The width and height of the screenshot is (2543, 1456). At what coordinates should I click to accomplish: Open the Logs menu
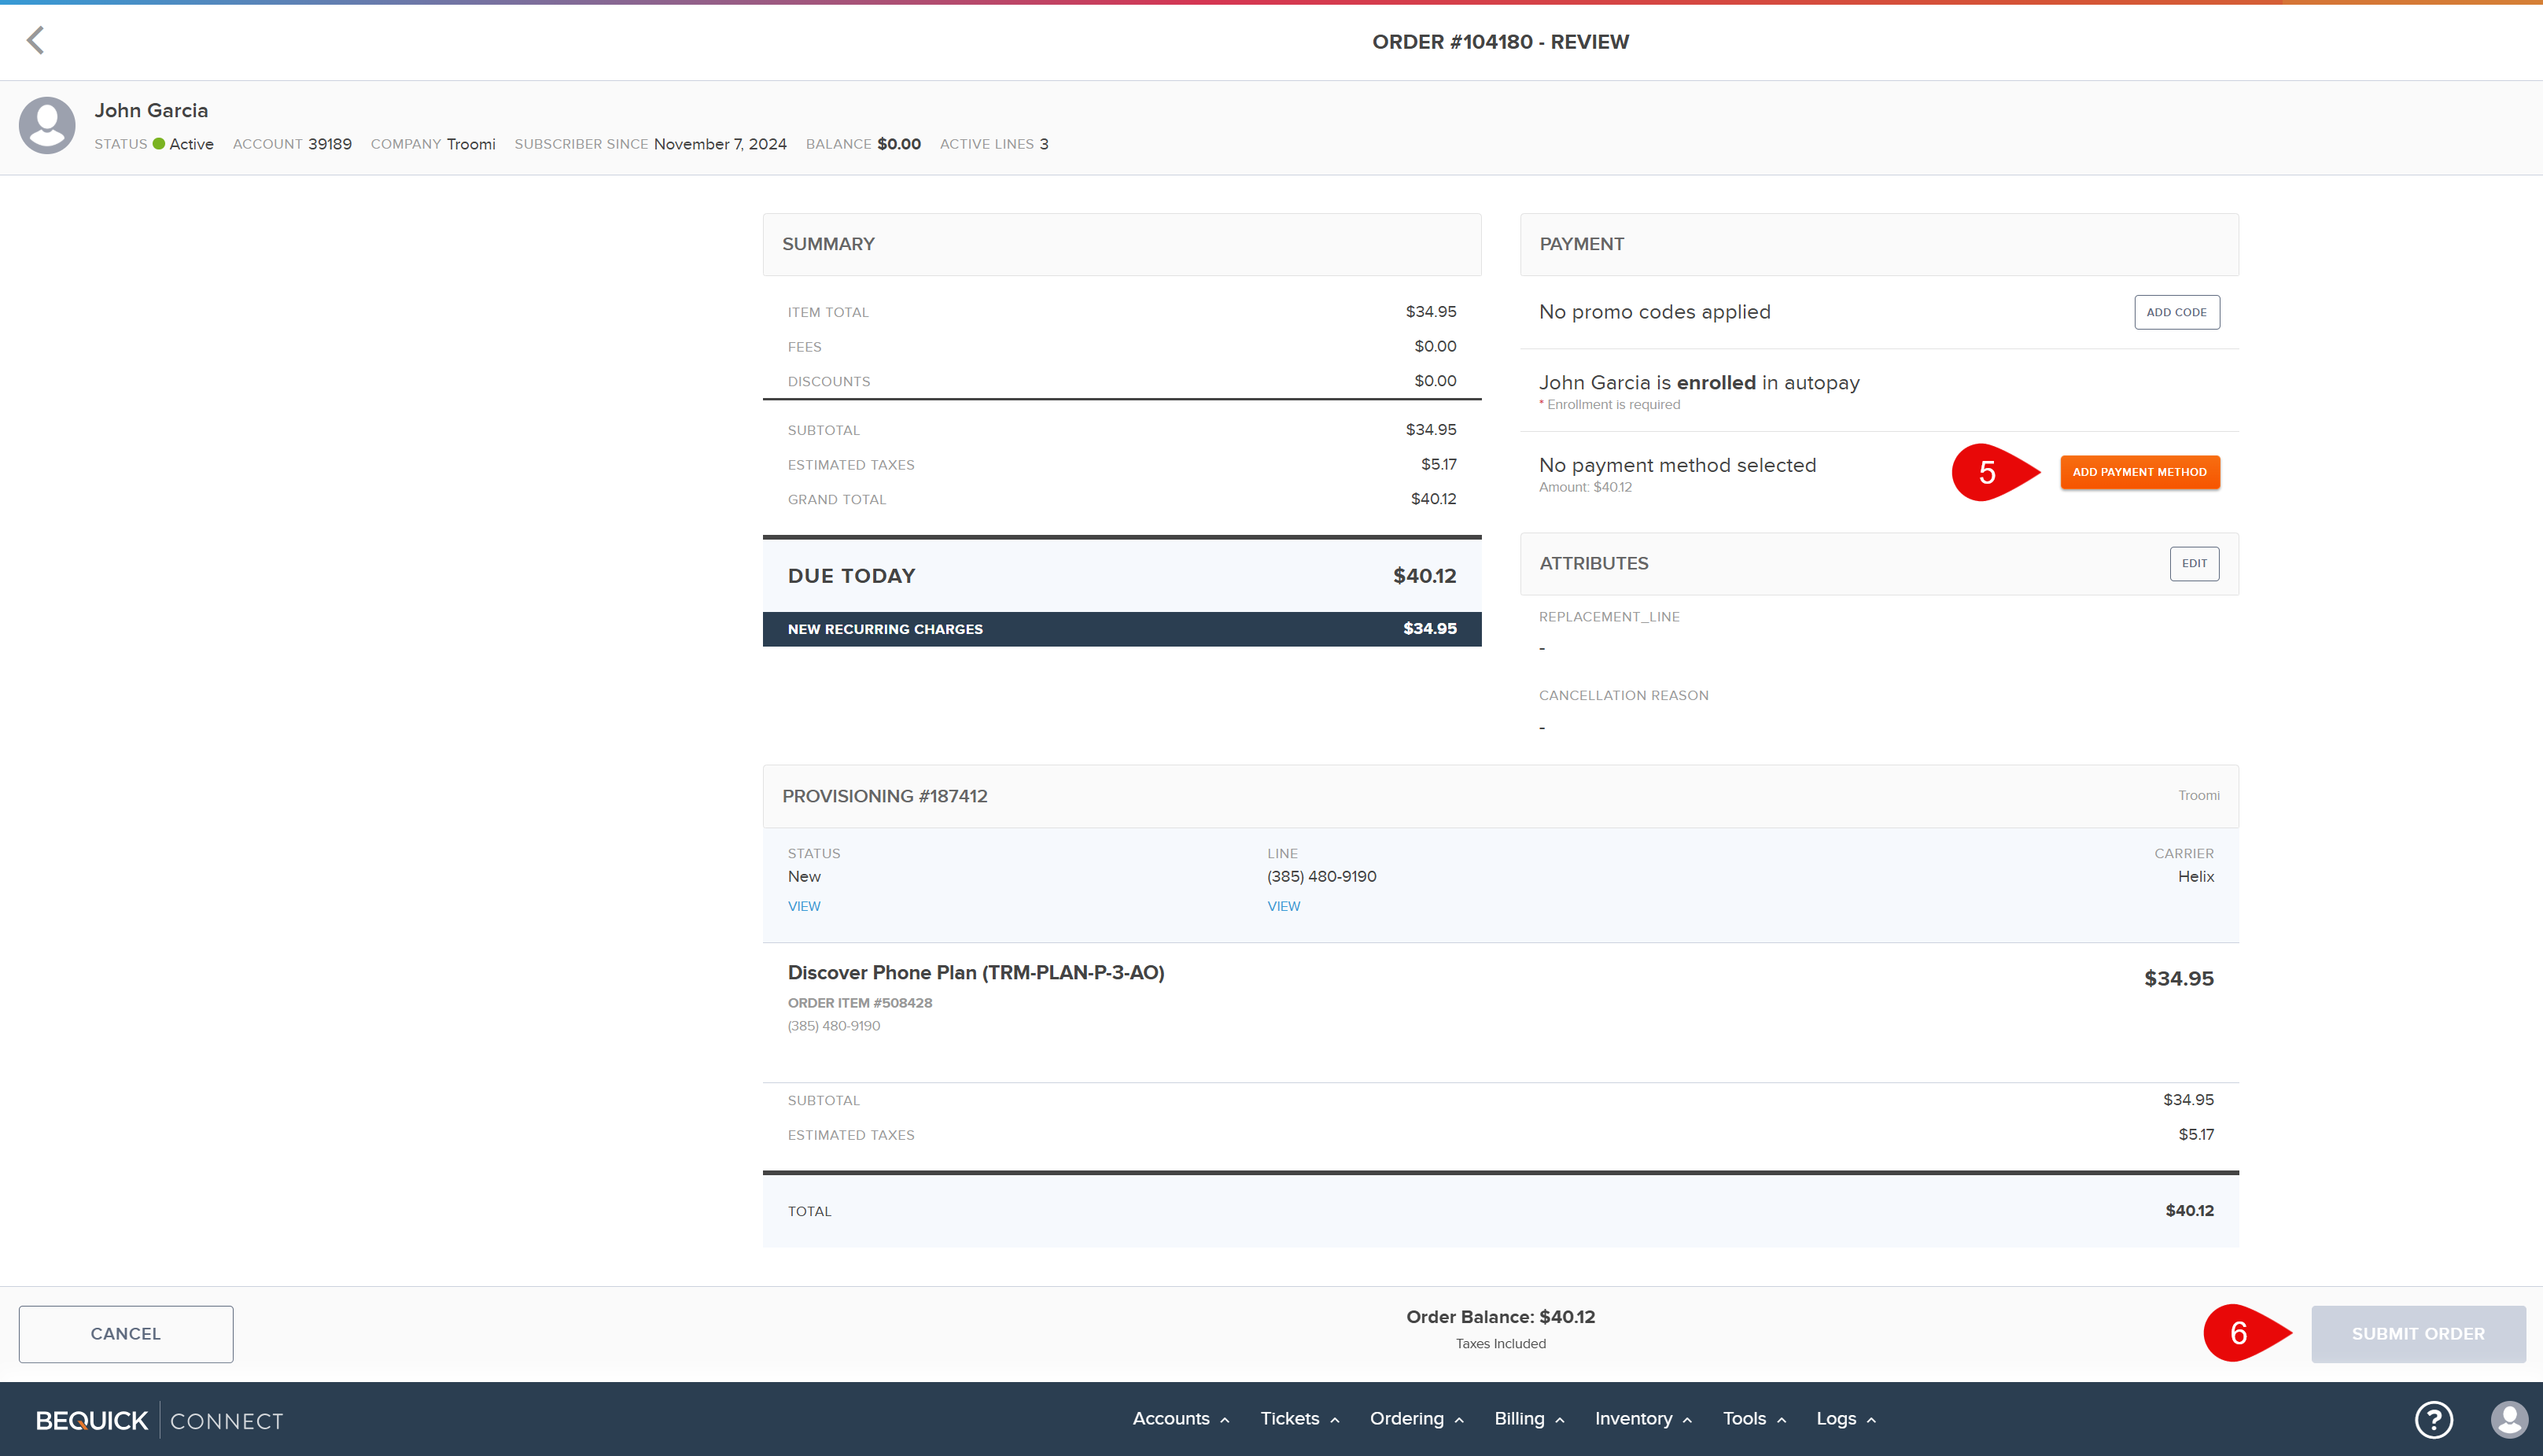1845,1419
